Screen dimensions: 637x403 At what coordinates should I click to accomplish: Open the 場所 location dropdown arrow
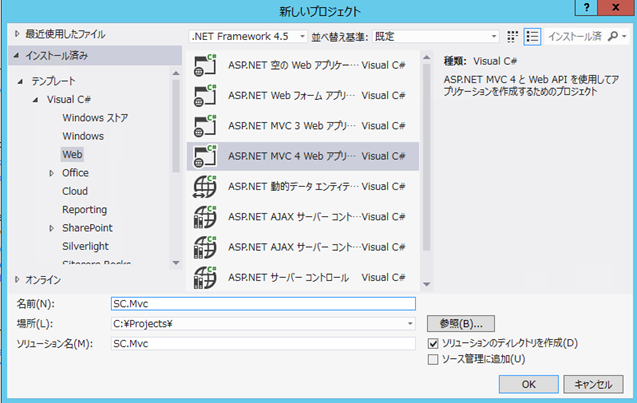(x=410, y=324)
